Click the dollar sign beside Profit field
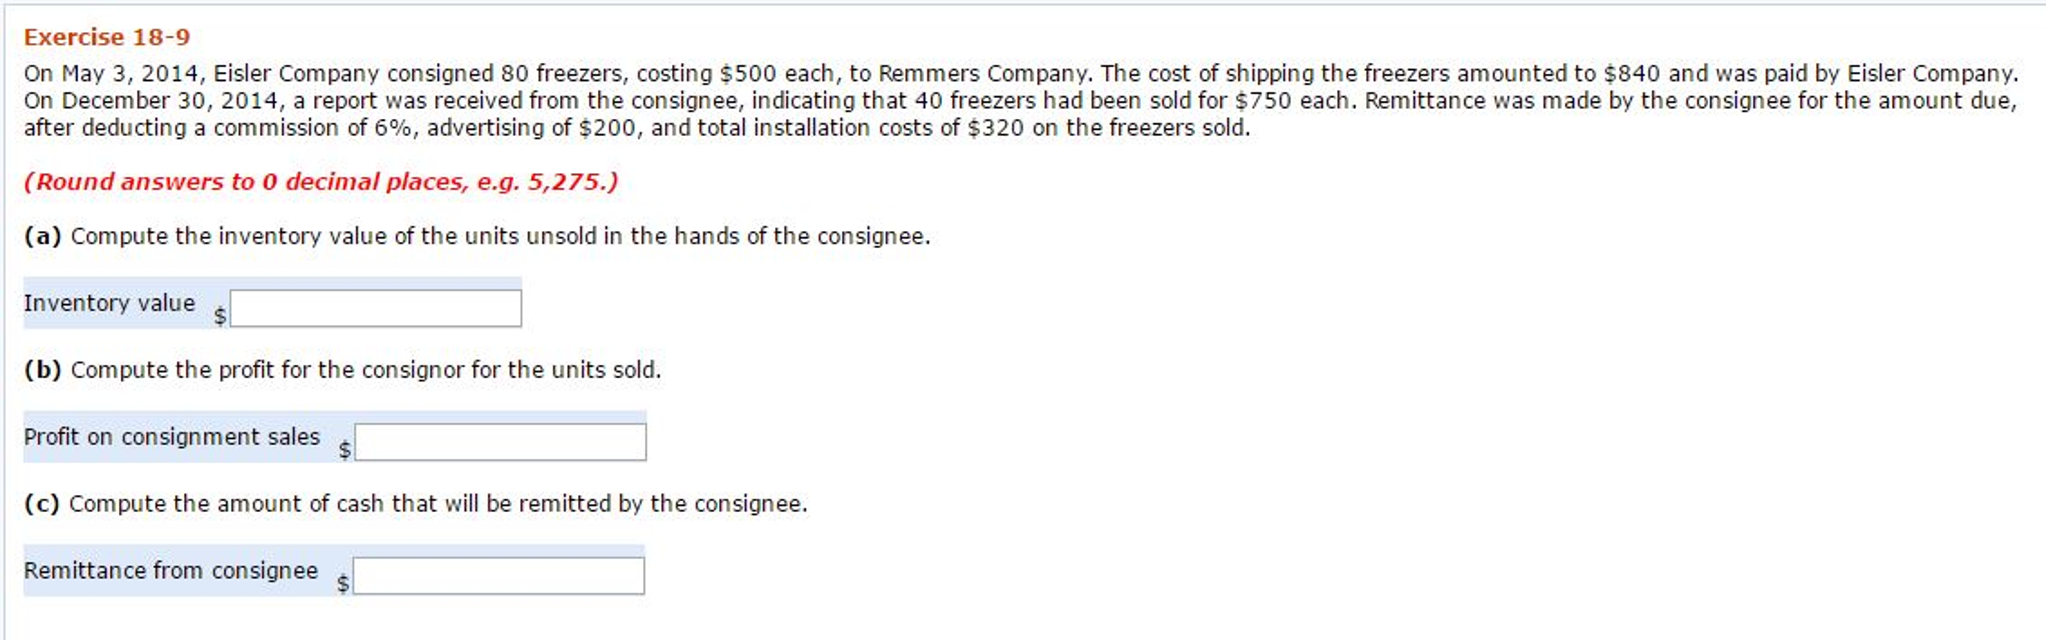2046x640 pixels. click(x=344, y=450)
